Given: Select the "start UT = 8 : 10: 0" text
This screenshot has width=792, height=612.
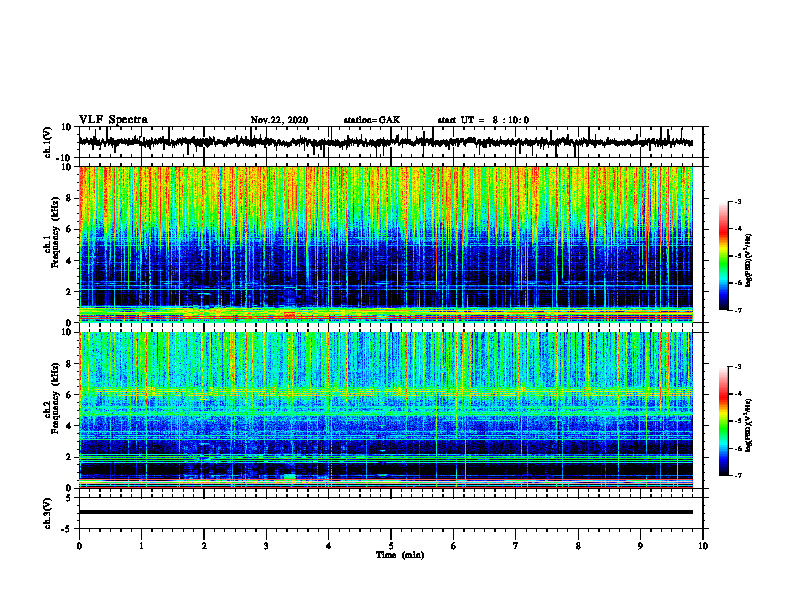Looking at the screenshot, I should pyautogui.click(x=483, y=120).
